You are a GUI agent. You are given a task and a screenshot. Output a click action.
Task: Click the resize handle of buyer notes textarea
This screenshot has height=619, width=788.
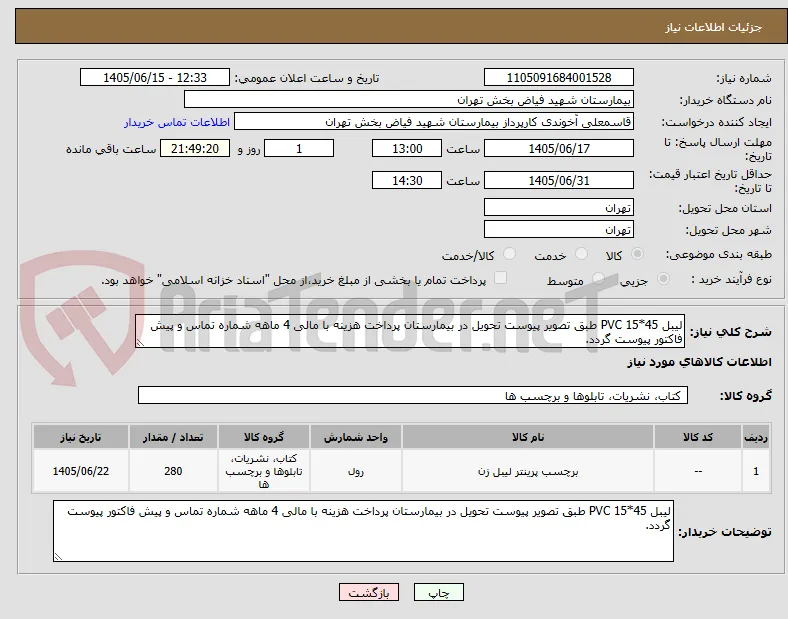click(x=58, y=556)
